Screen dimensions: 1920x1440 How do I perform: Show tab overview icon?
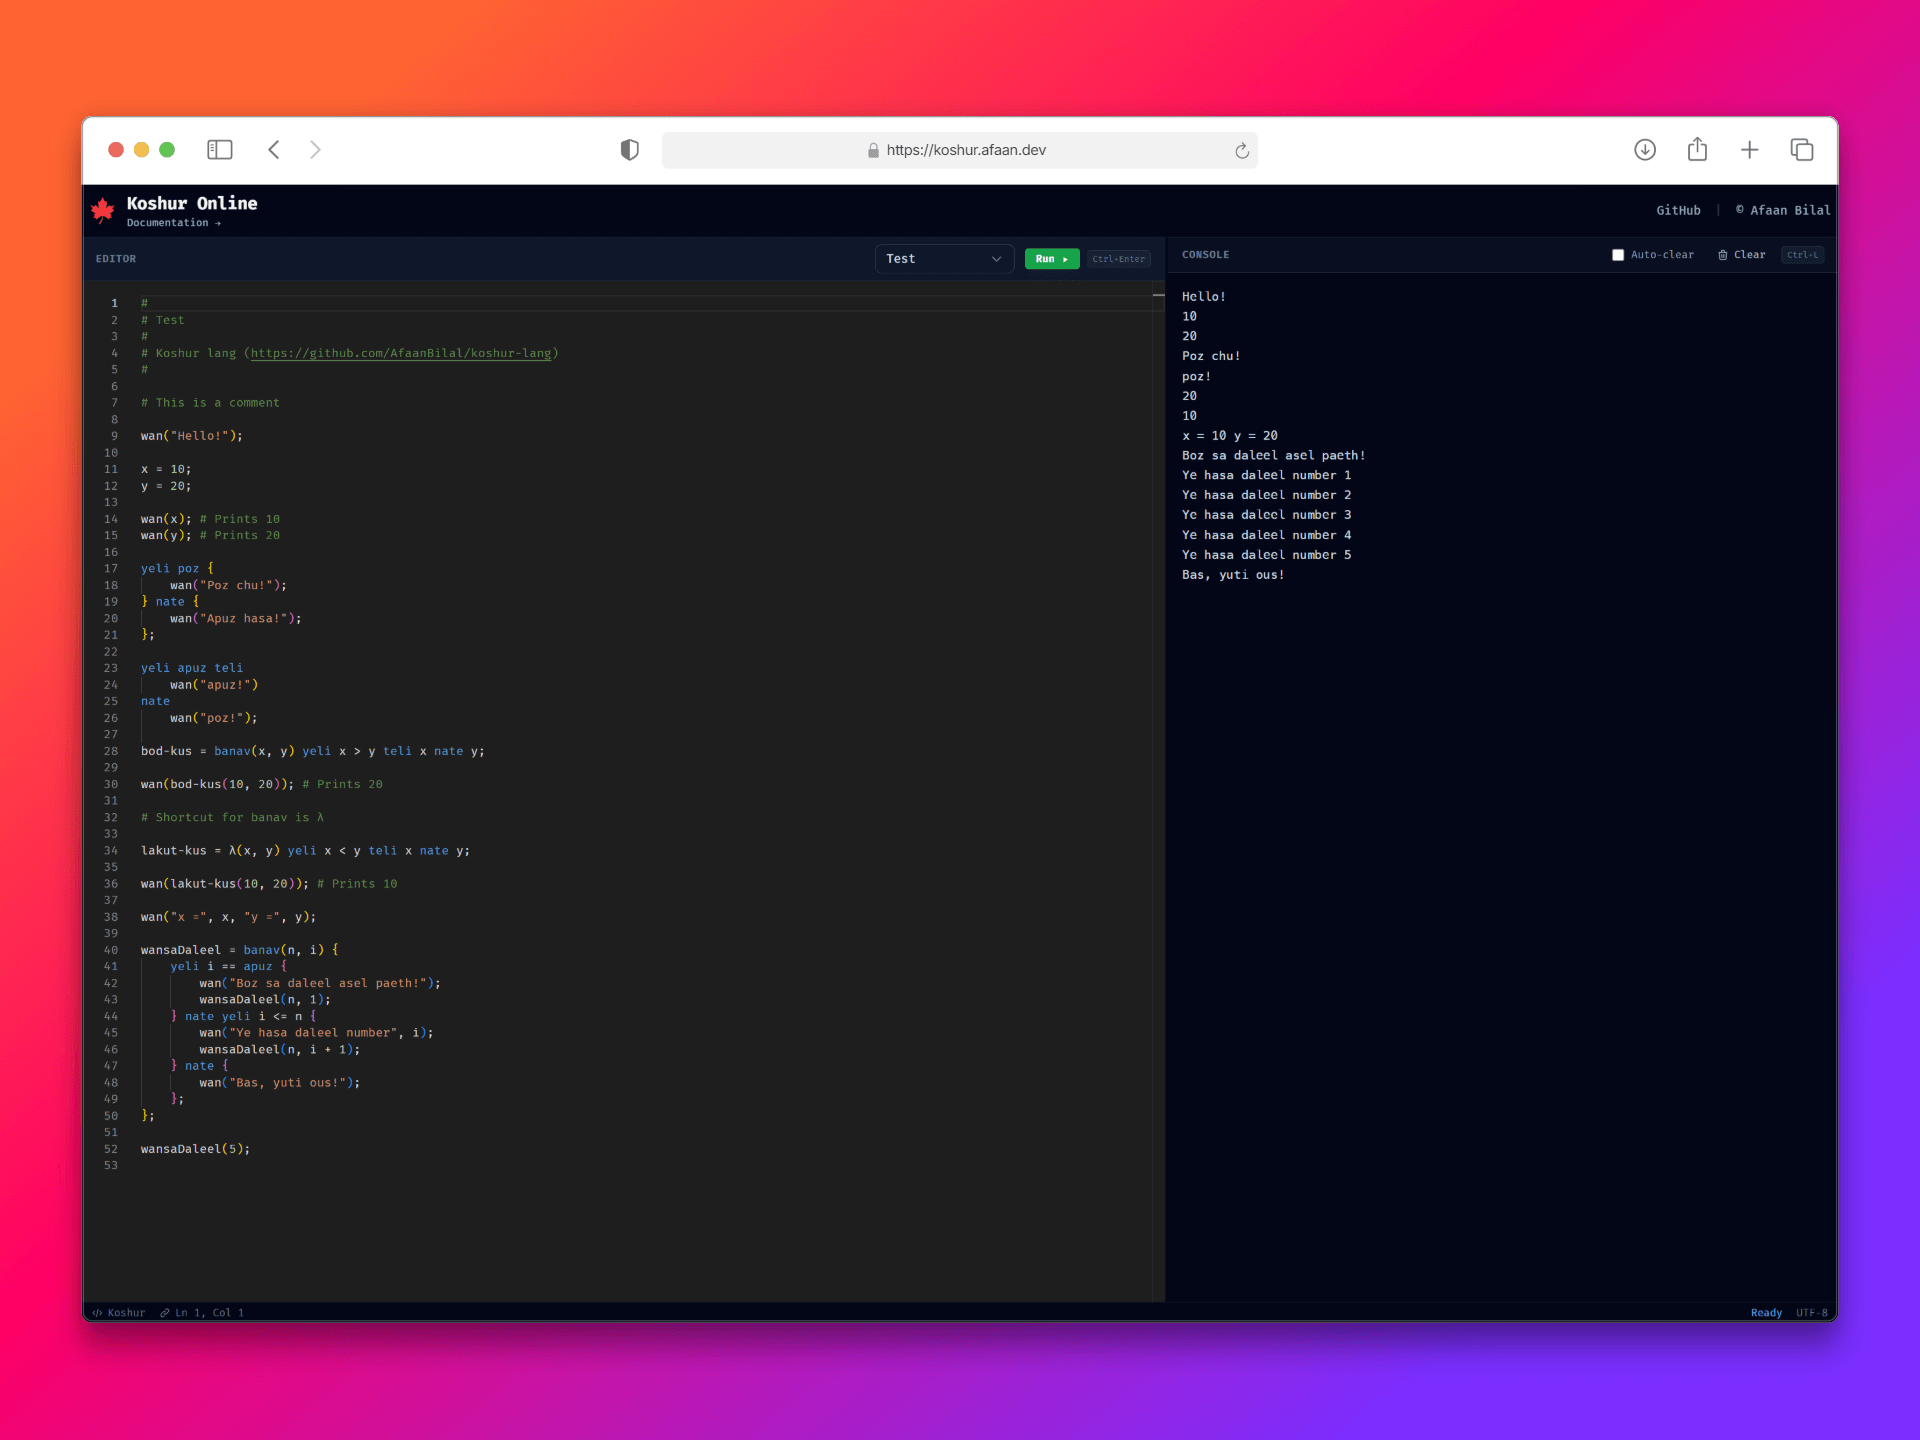click(x=1801, y=150)
